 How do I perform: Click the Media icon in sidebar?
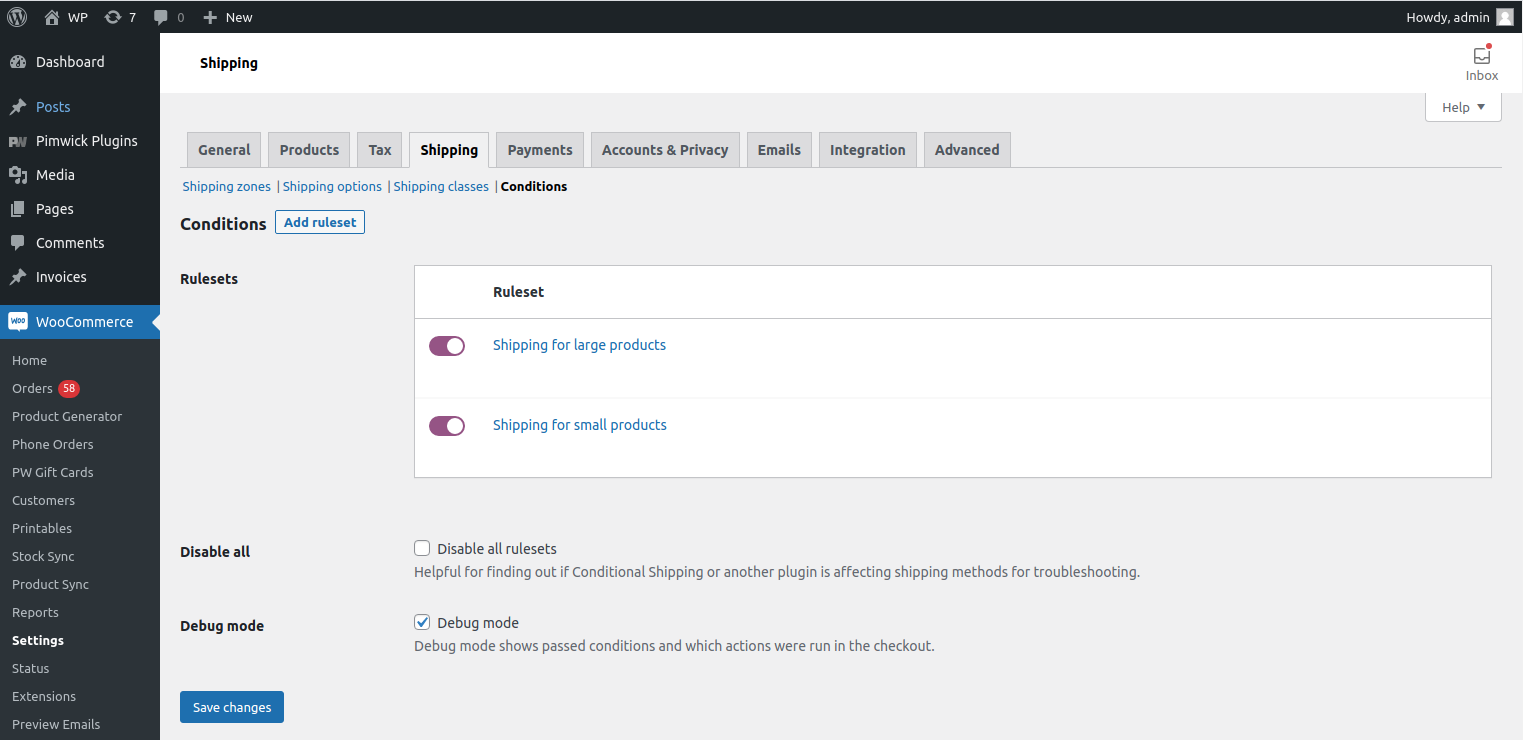(18, 175)
